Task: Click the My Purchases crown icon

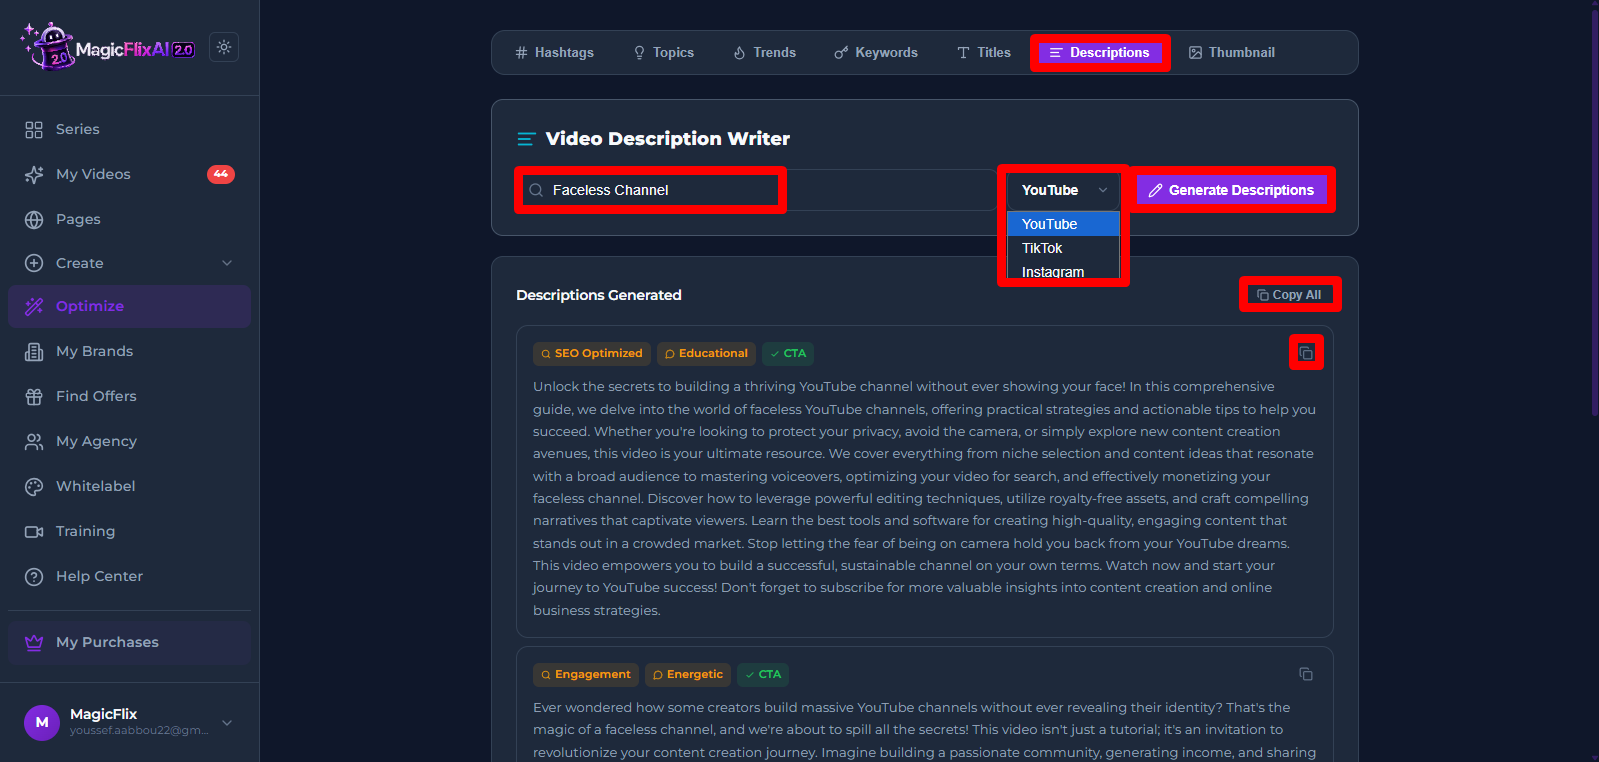Action: (x=34, y=642)
